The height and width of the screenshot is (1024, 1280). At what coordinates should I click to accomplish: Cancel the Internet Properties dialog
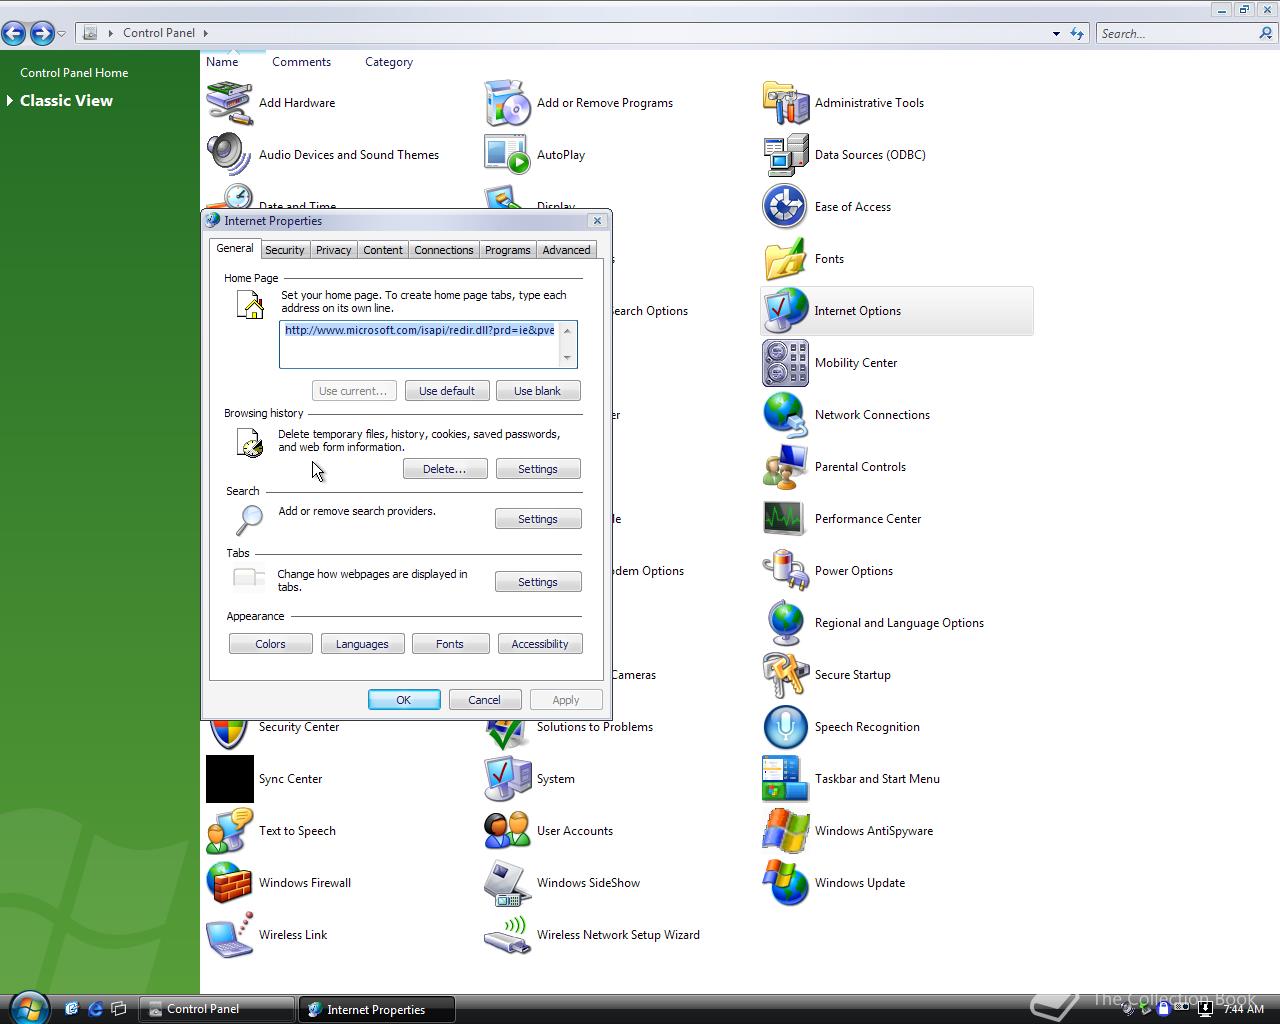coord(485,700)
